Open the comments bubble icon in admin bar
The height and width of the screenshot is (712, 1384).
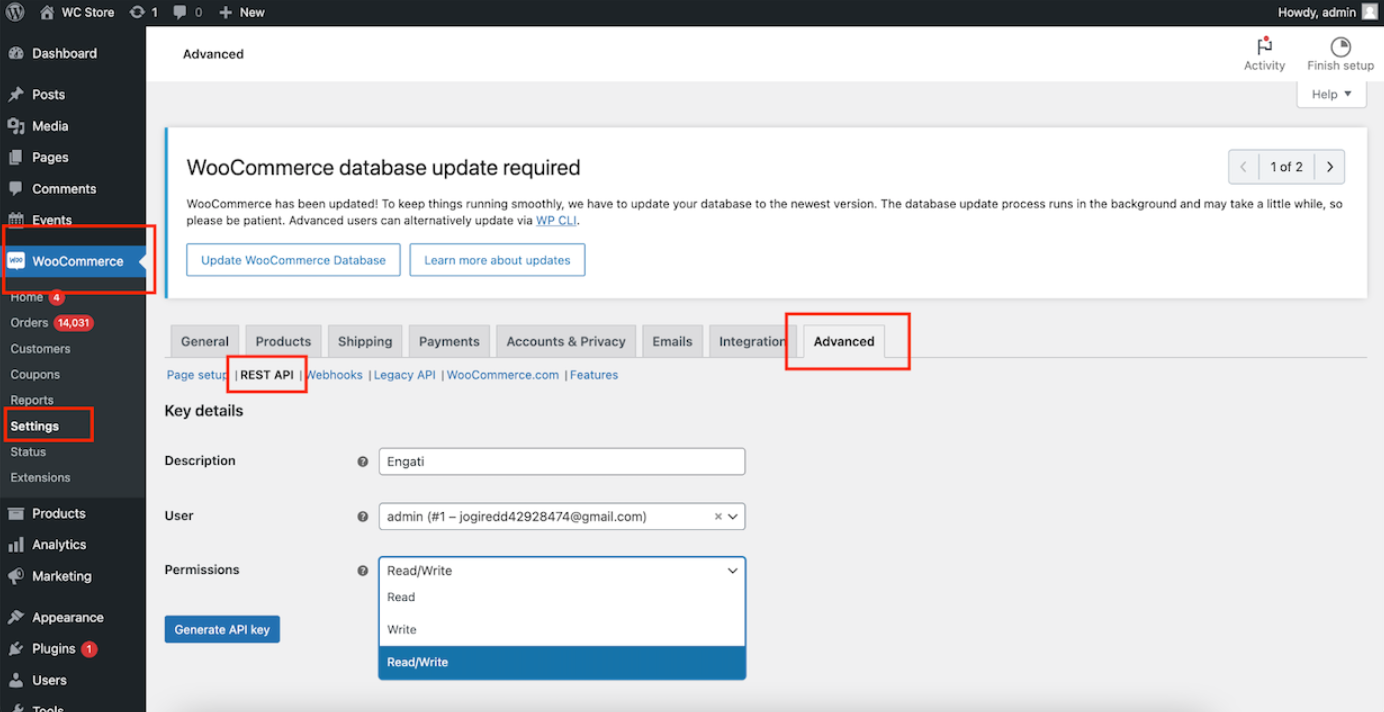point(179,13)
